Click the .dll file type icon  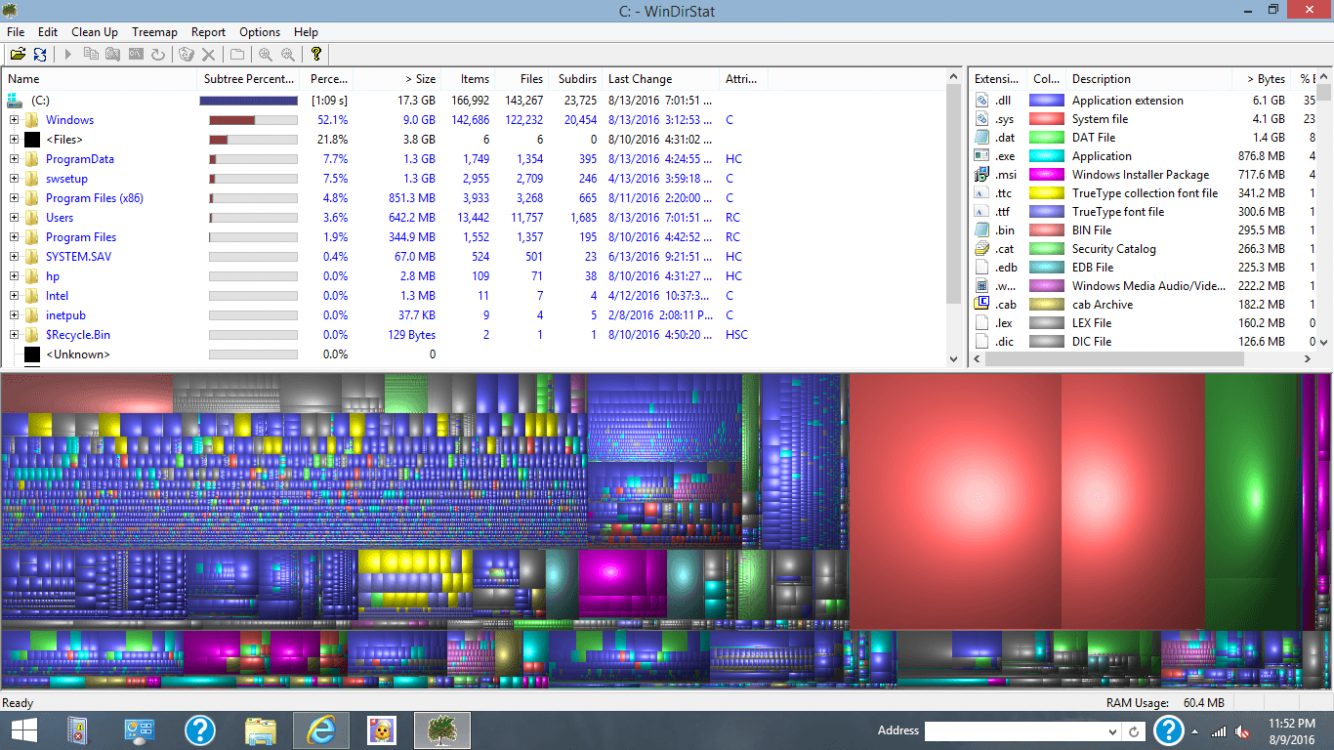[x=982, y=101]
